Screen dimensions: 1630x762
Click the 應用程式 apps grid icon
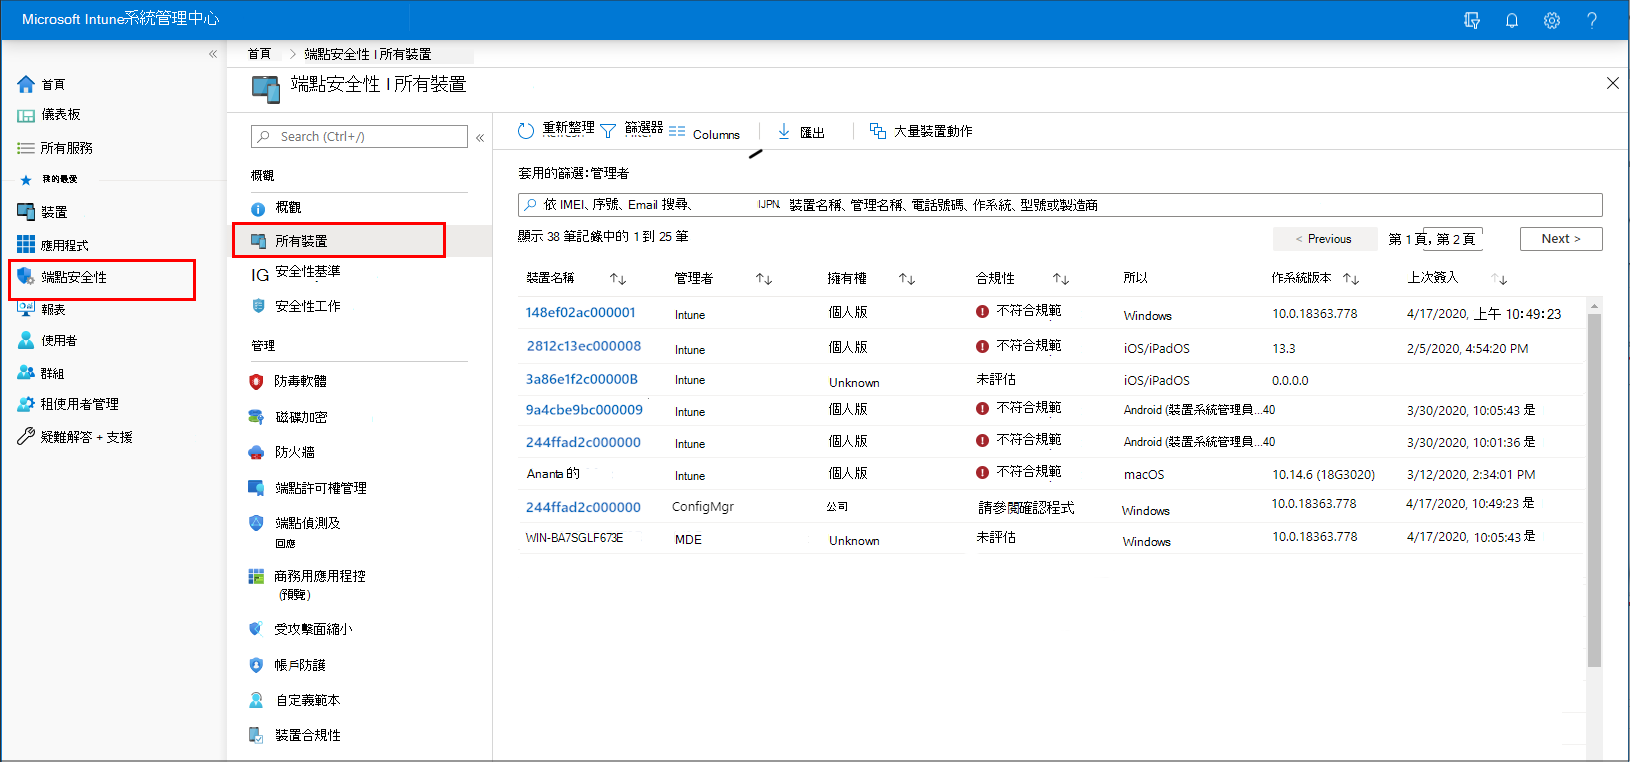tap(26, 245)
